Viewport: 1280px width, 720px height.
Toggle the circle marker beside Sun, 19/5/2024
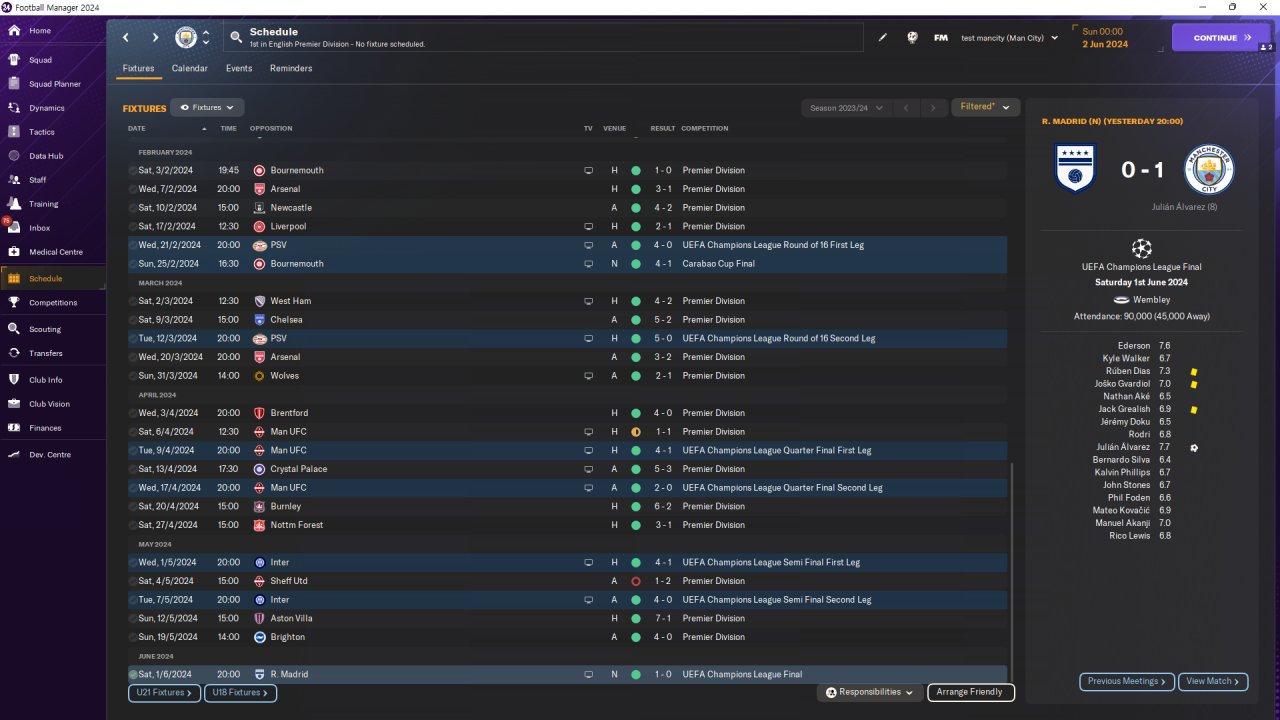(133, 637)
